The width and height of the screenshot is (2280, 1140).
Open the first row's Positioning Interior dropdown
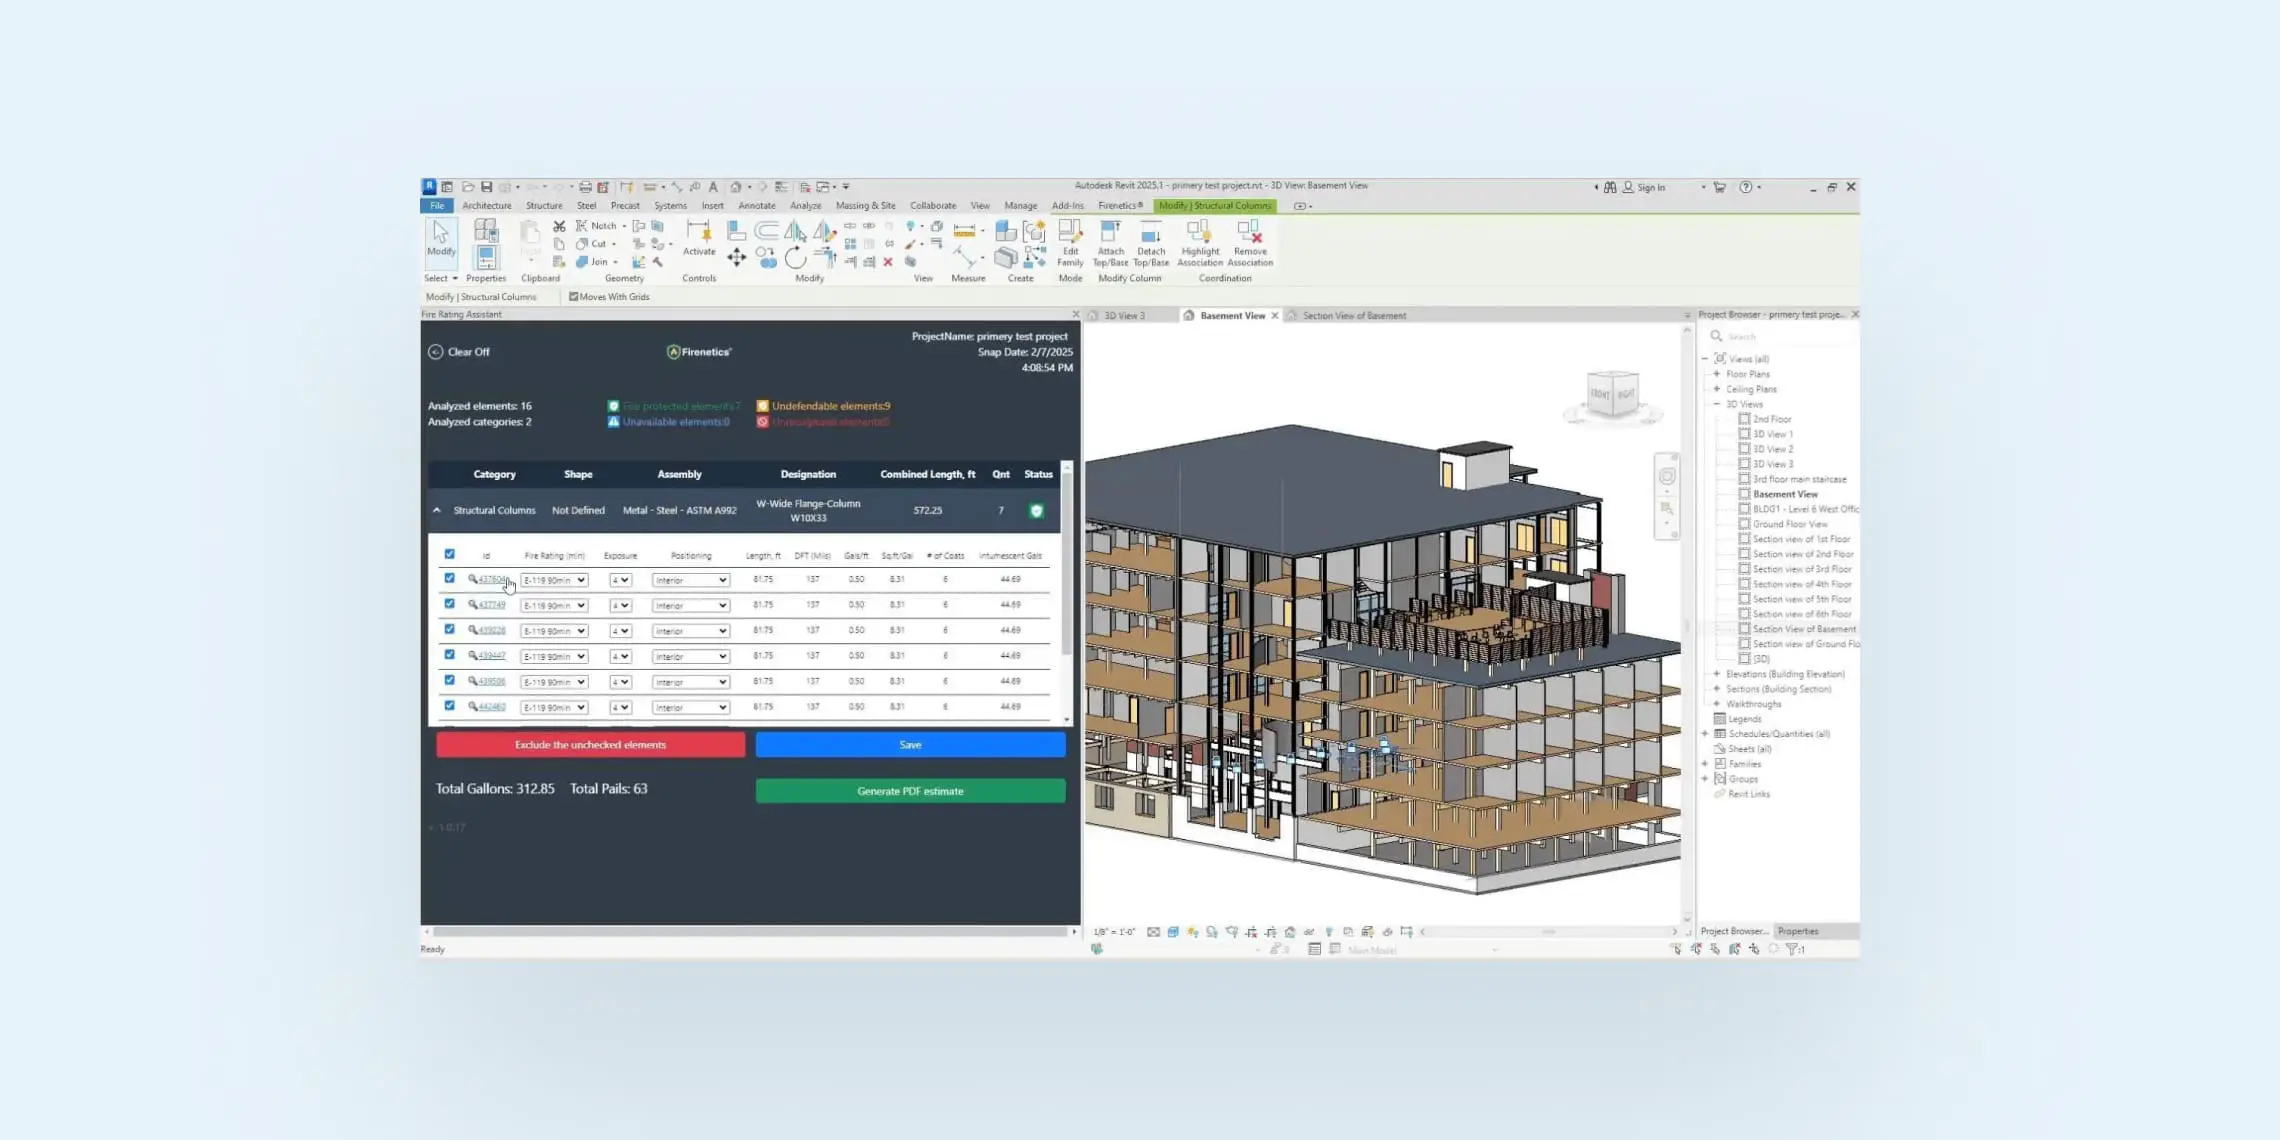pos(690,580)
